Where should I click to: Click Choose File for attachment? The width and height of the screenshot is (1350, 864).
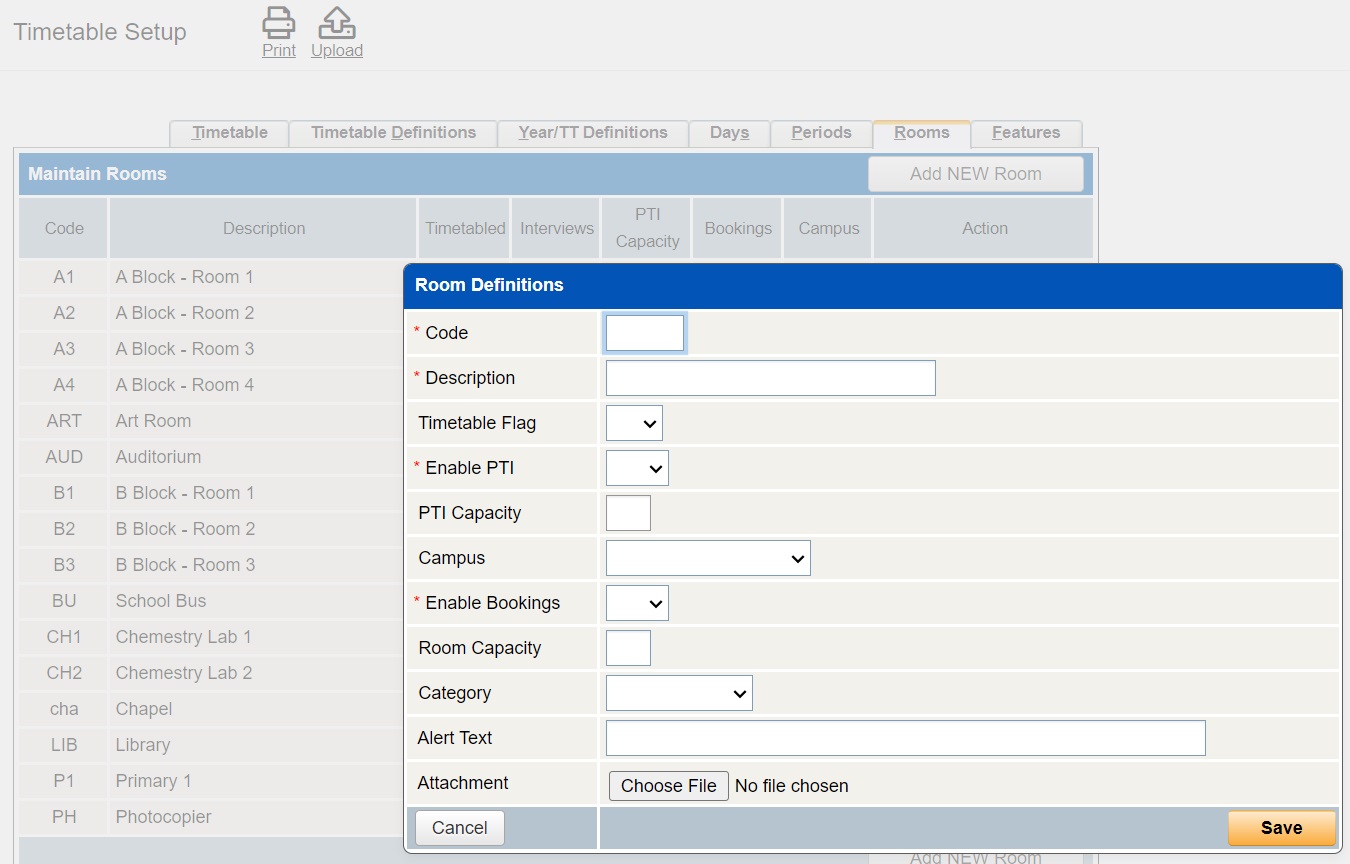[x=668, y=786]
